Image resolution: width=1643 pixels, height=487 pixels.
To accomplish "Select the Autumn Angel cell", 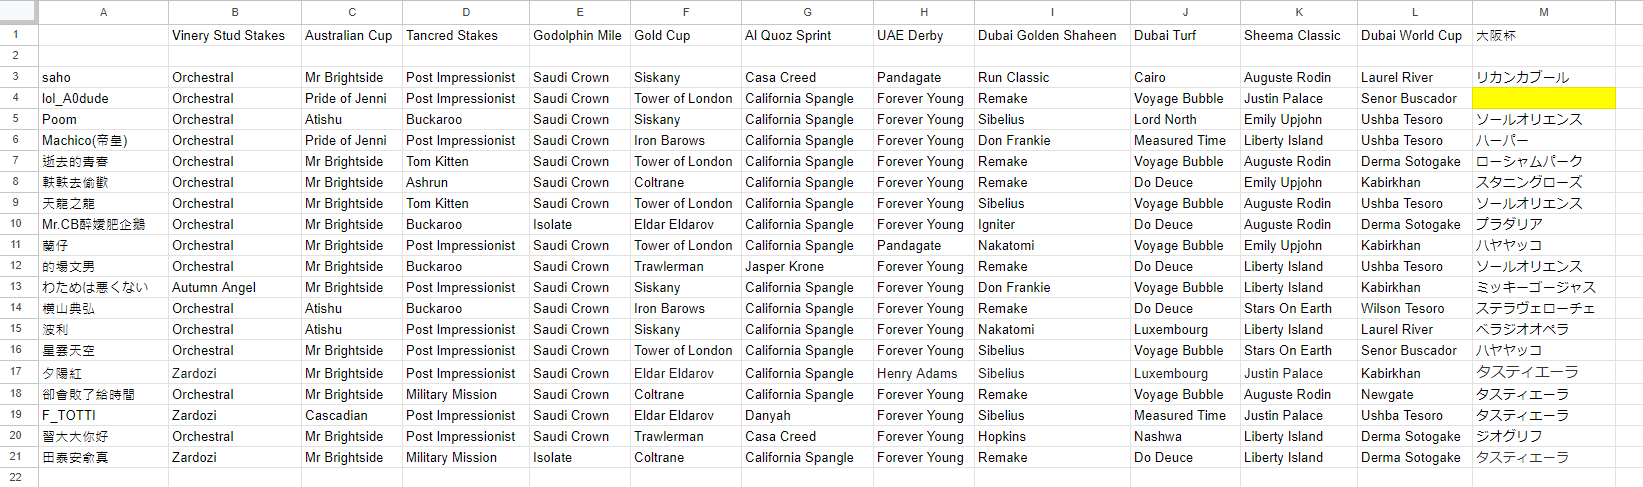I will pos(234,287).
